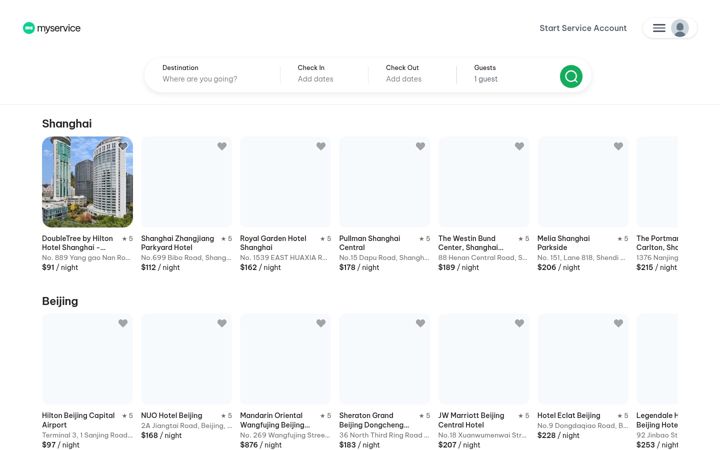Click the myservice logo
The height and width of the screenshot is (450, 720).
(x=52, y=28)
